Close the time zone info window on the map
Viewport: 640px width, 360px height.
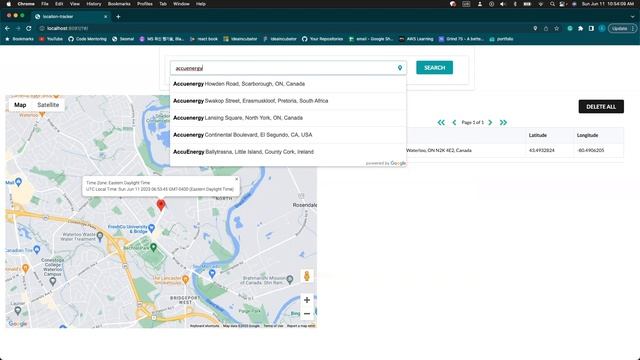point(236,179)
